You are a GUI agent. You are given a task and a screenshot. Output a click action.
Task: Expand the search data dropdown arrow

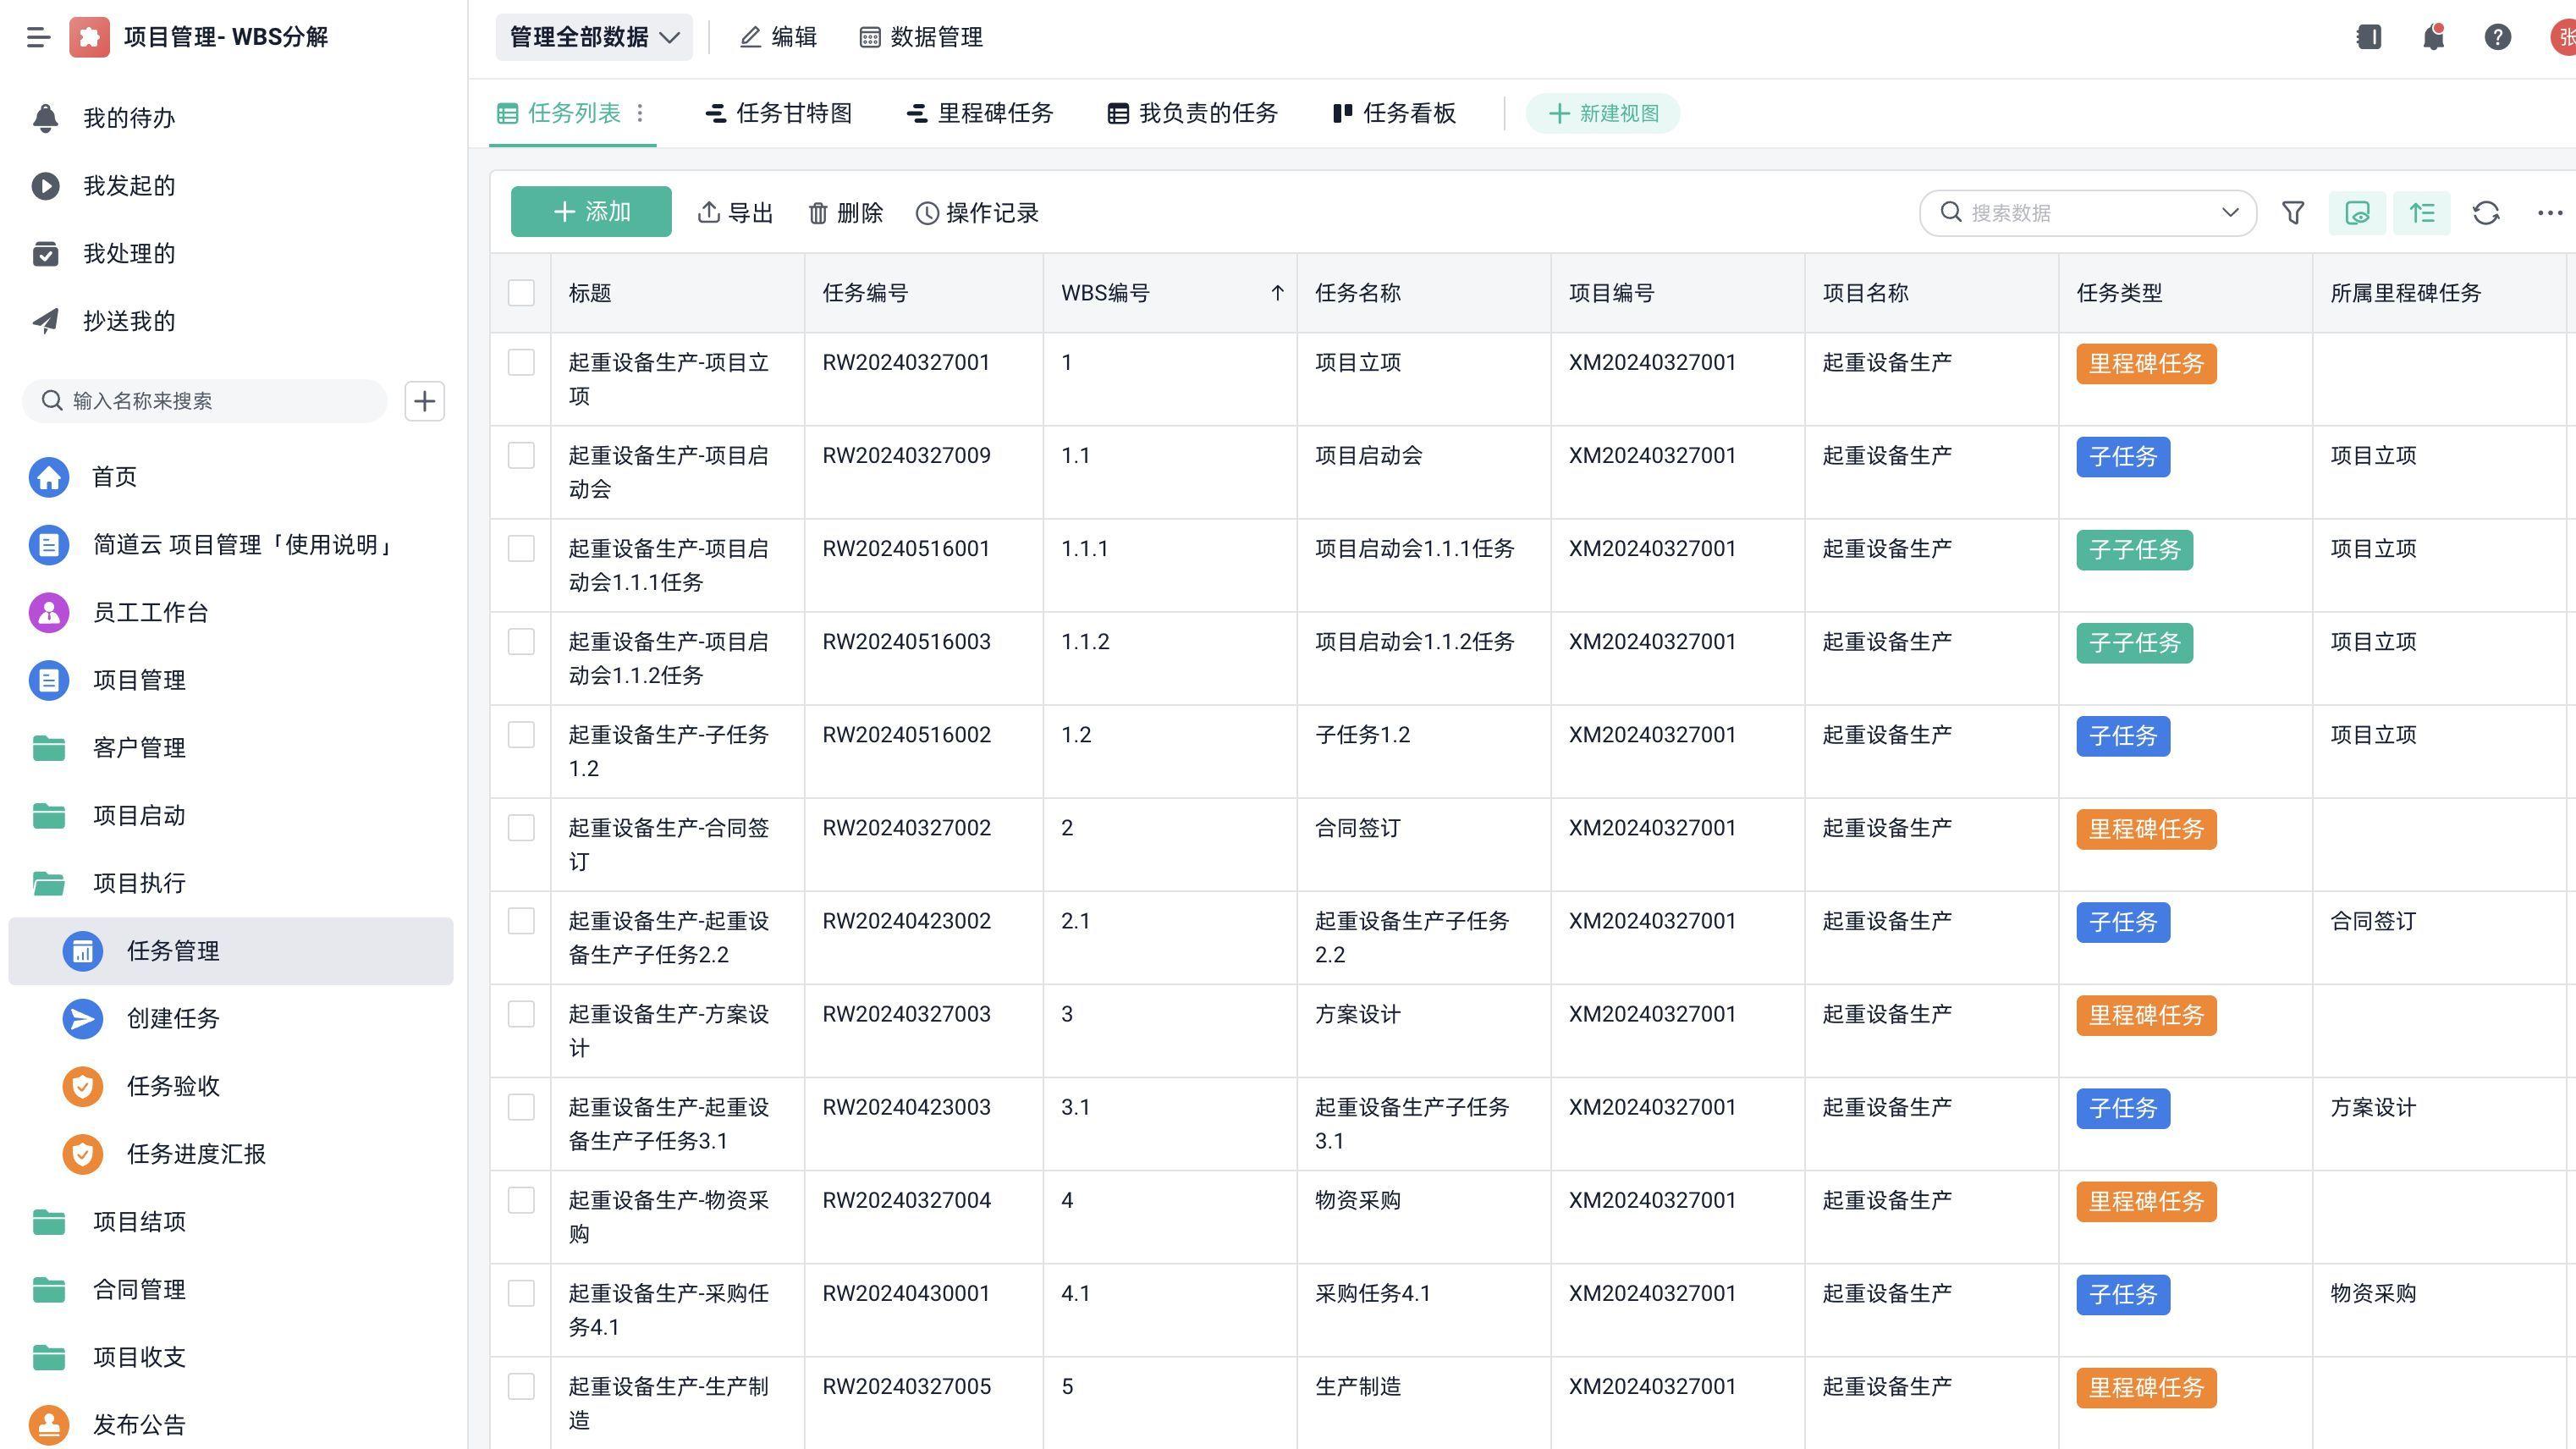point(2232,212)
